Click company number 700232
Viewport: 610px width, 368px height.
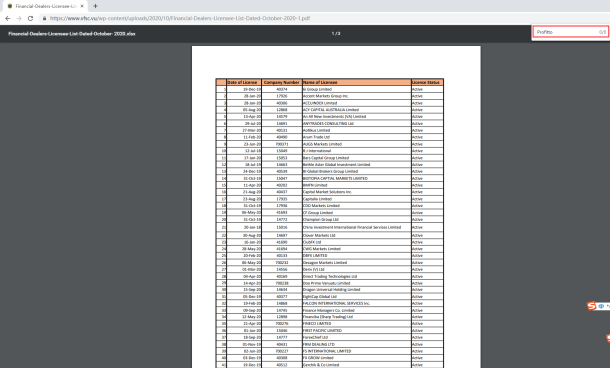[282, 263]
